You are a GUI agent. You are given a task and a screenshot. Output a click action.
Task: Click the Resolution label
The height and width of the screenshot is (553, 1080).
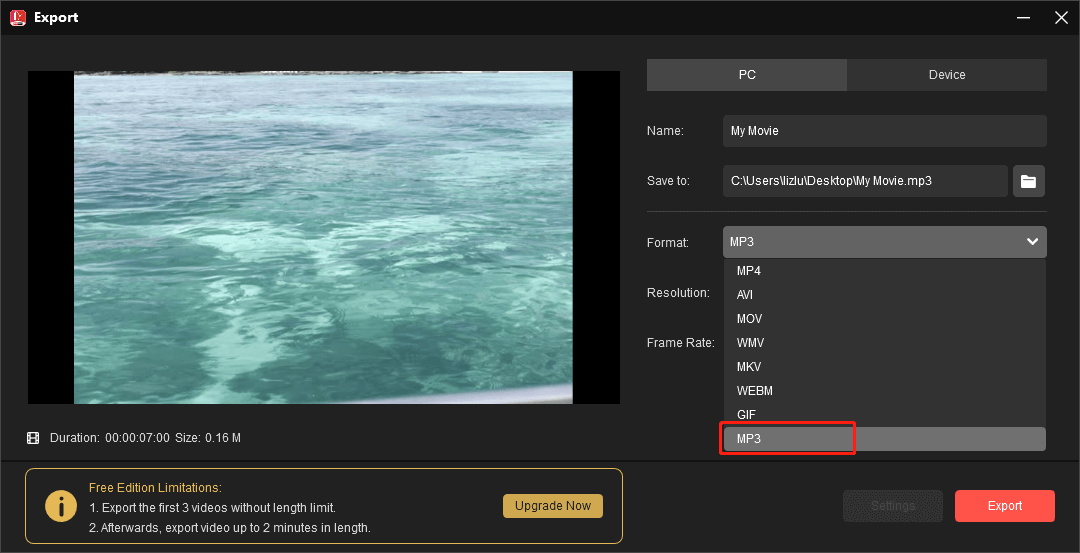coord(678,293)
